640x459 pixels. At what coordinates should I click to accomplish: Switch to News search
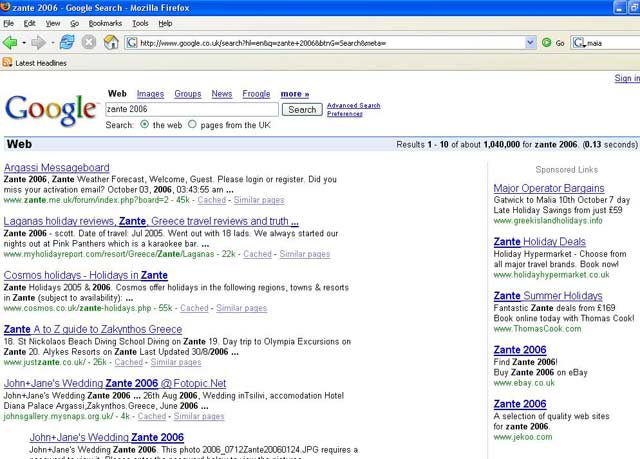tap(222, 94)
